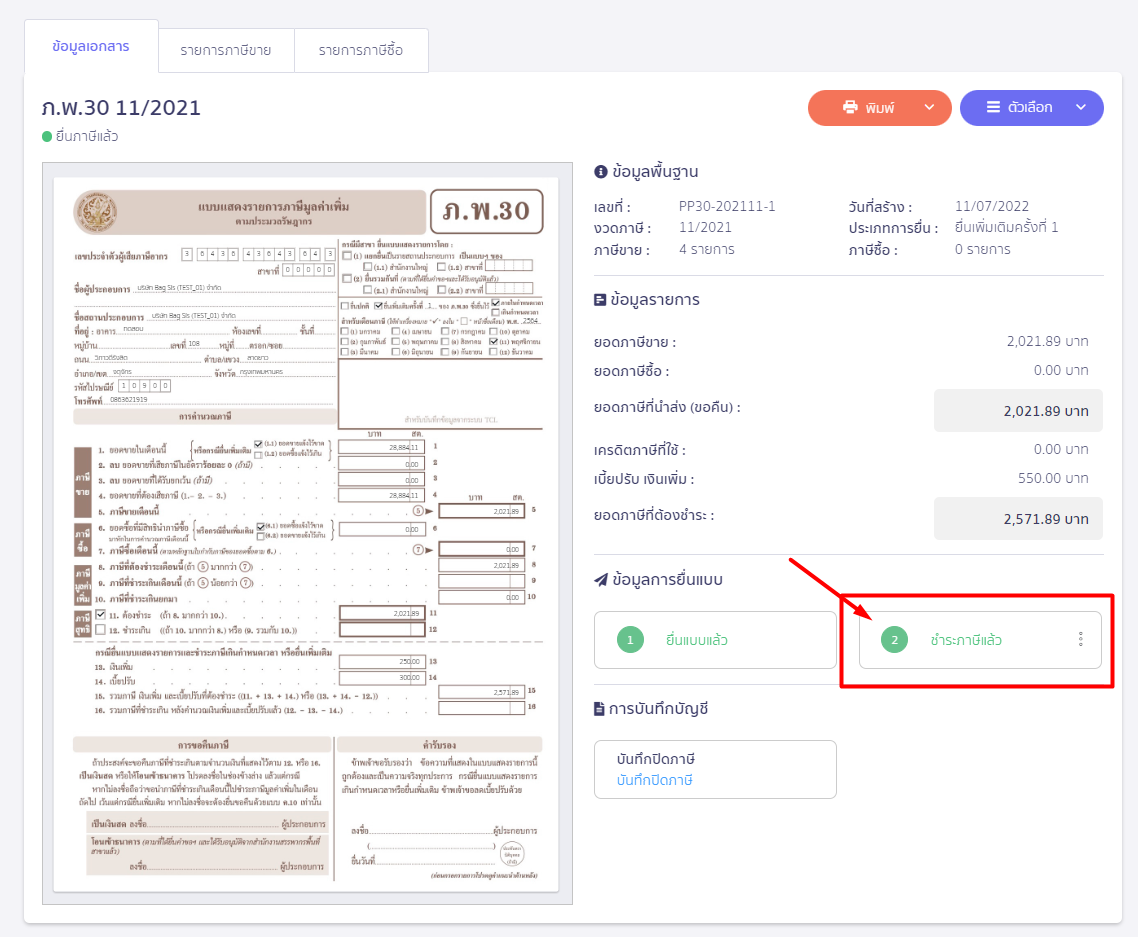Click the ชำระภาษีแล้ว card label
The width and height of the screenshot is (1138, 937).
point(966,640)
